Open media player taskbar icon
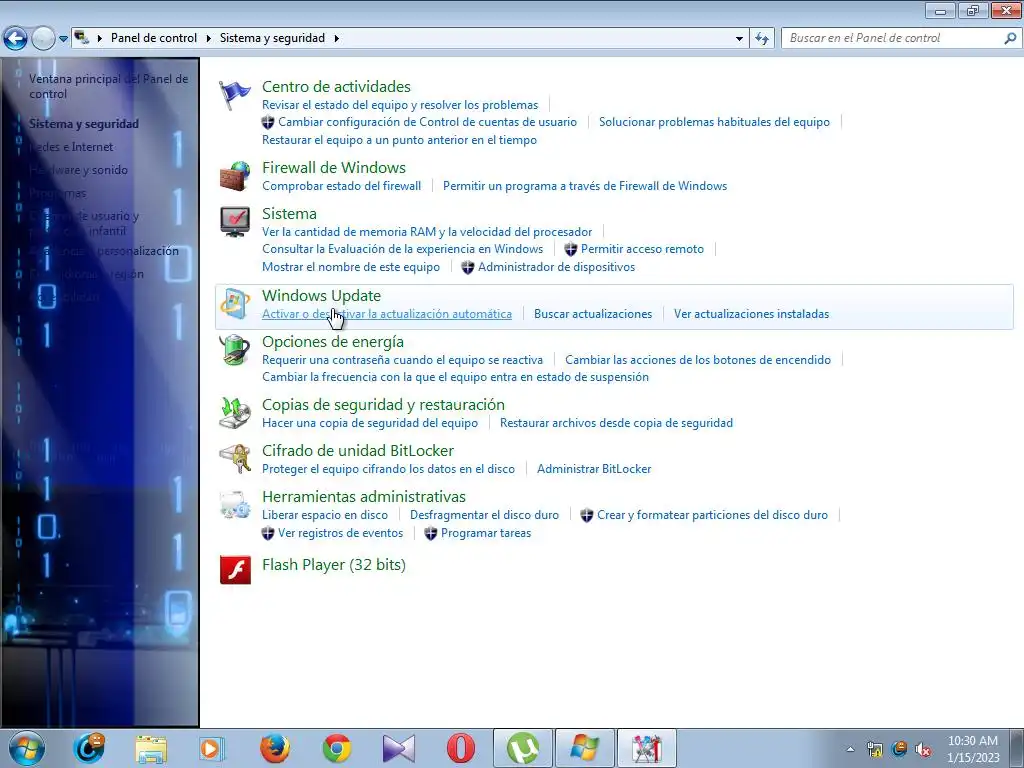Image resolution: width=1024 pixels, height=768 pixels. click(212, 748)
